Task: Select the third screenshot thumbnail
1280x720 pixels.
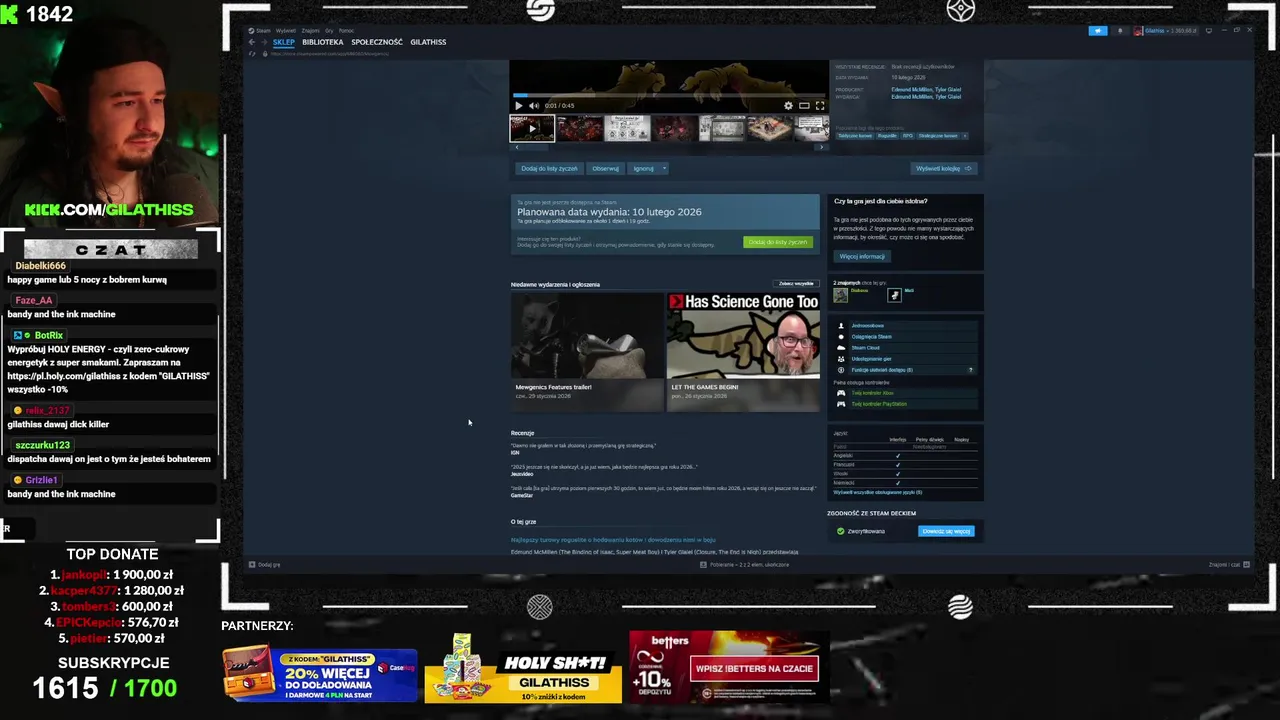Action: (x=627, y=128)
